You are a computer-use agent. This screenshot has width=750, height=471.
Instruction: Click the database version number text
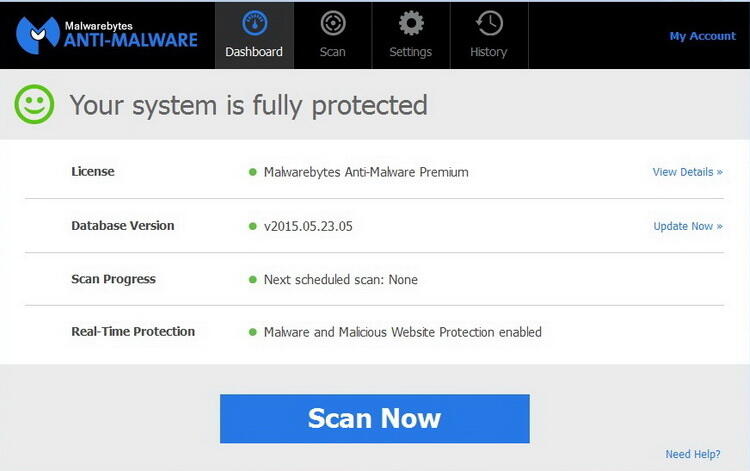[308, 226]
